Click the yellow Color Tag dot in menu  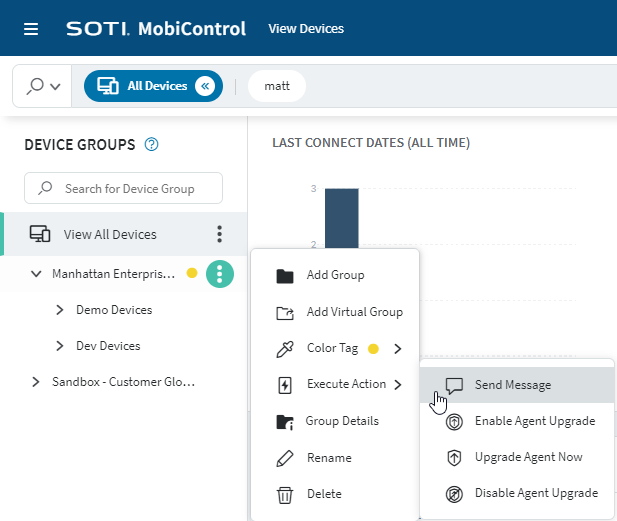(x=373, y=349)
